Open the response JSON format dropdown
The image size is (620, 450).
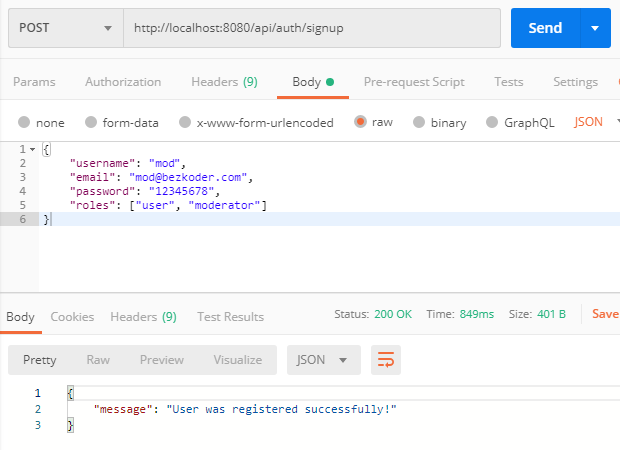point(324,359)
